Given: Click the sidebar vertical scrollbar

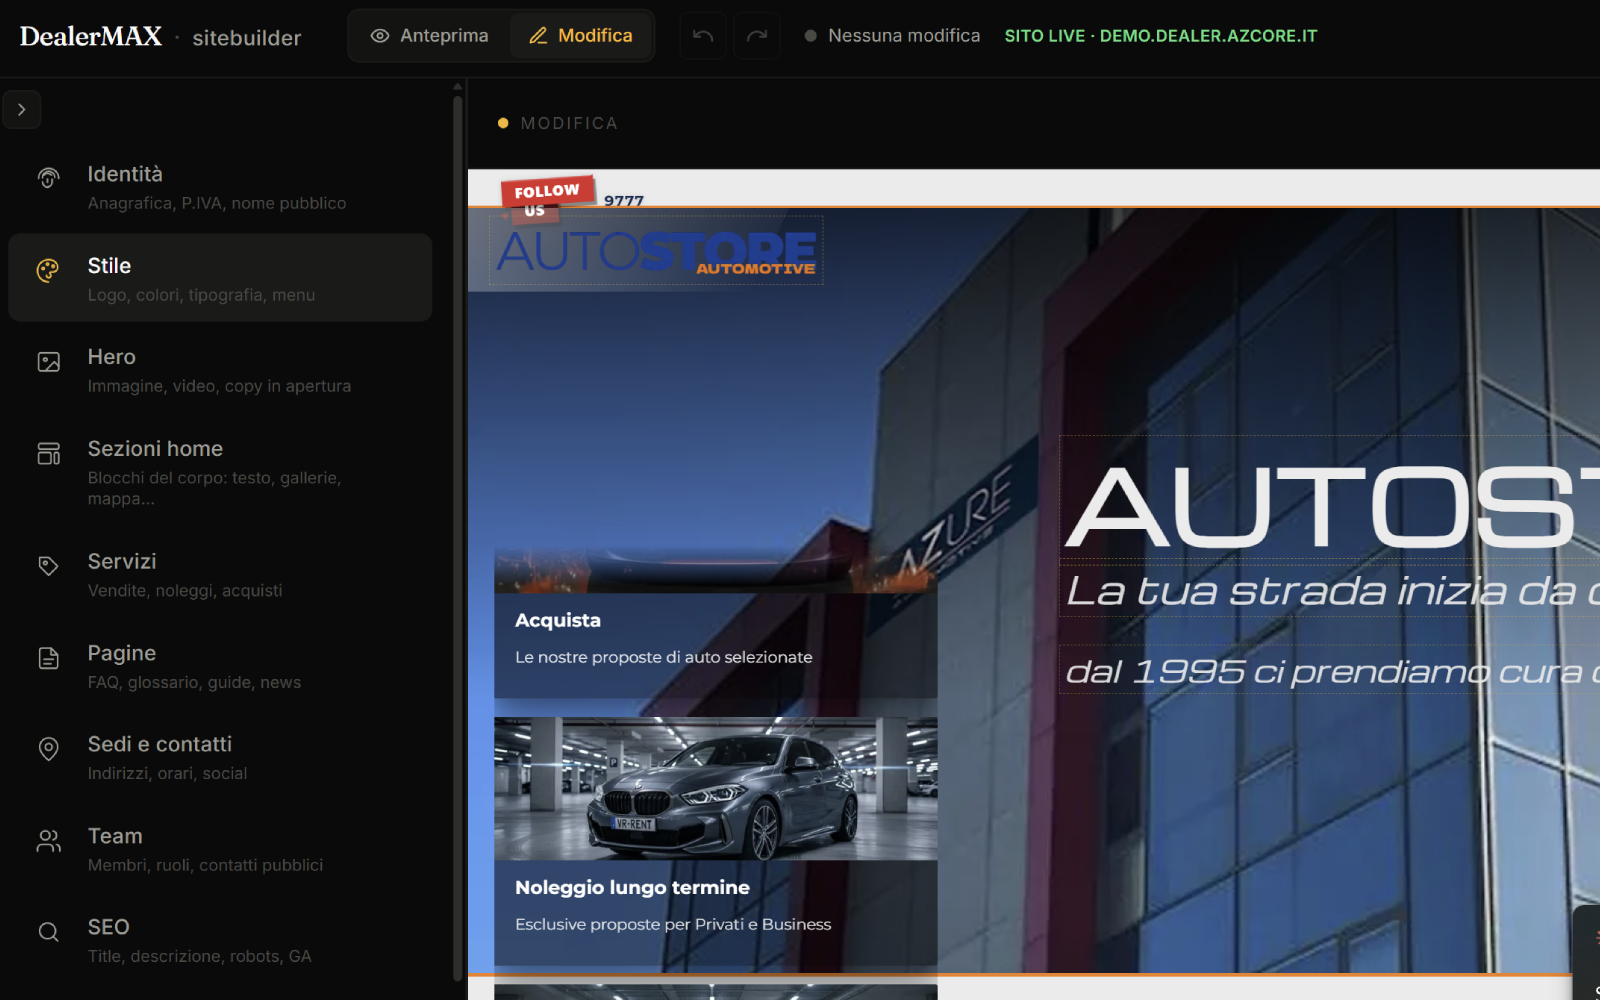Looking at the screenshot, I should pyautogui.click(x=458, y=538).
